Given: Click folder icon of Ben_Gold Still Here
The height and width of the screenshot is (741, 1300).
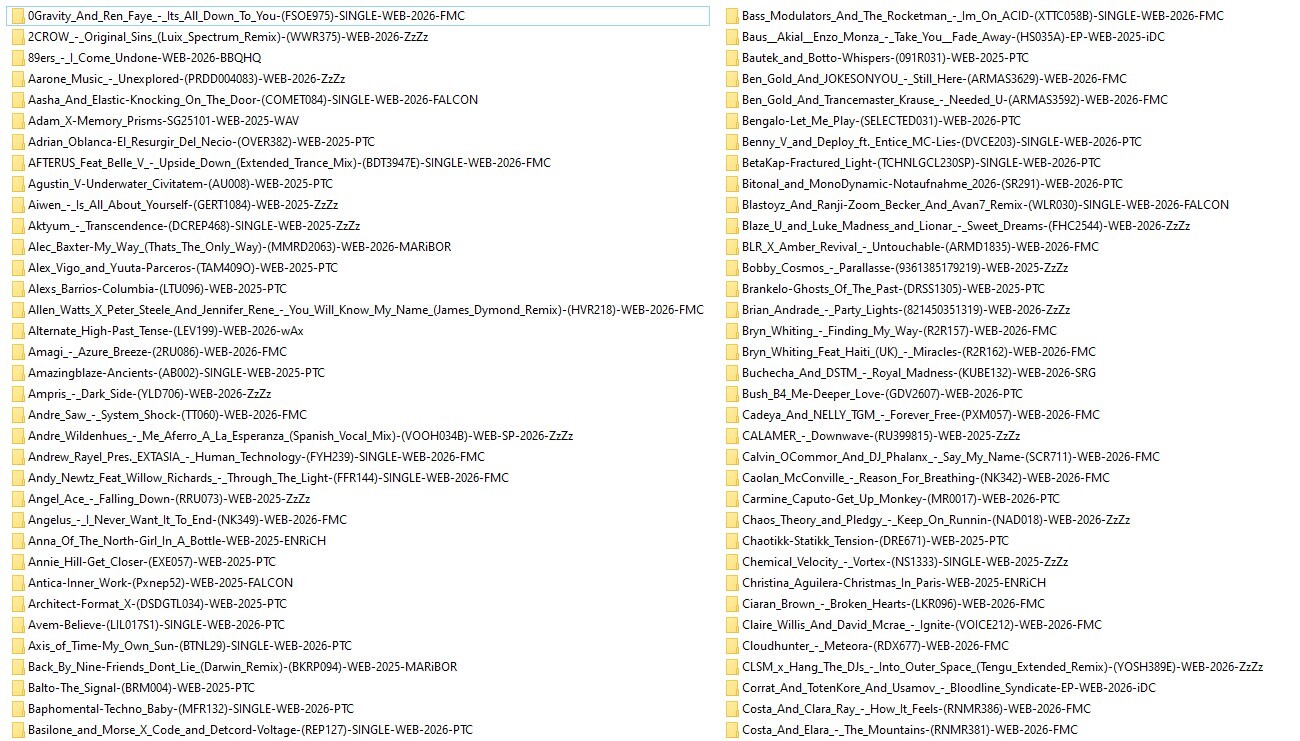Looking at the screenshot, I should pyautogui.click(x=732, y=79).
